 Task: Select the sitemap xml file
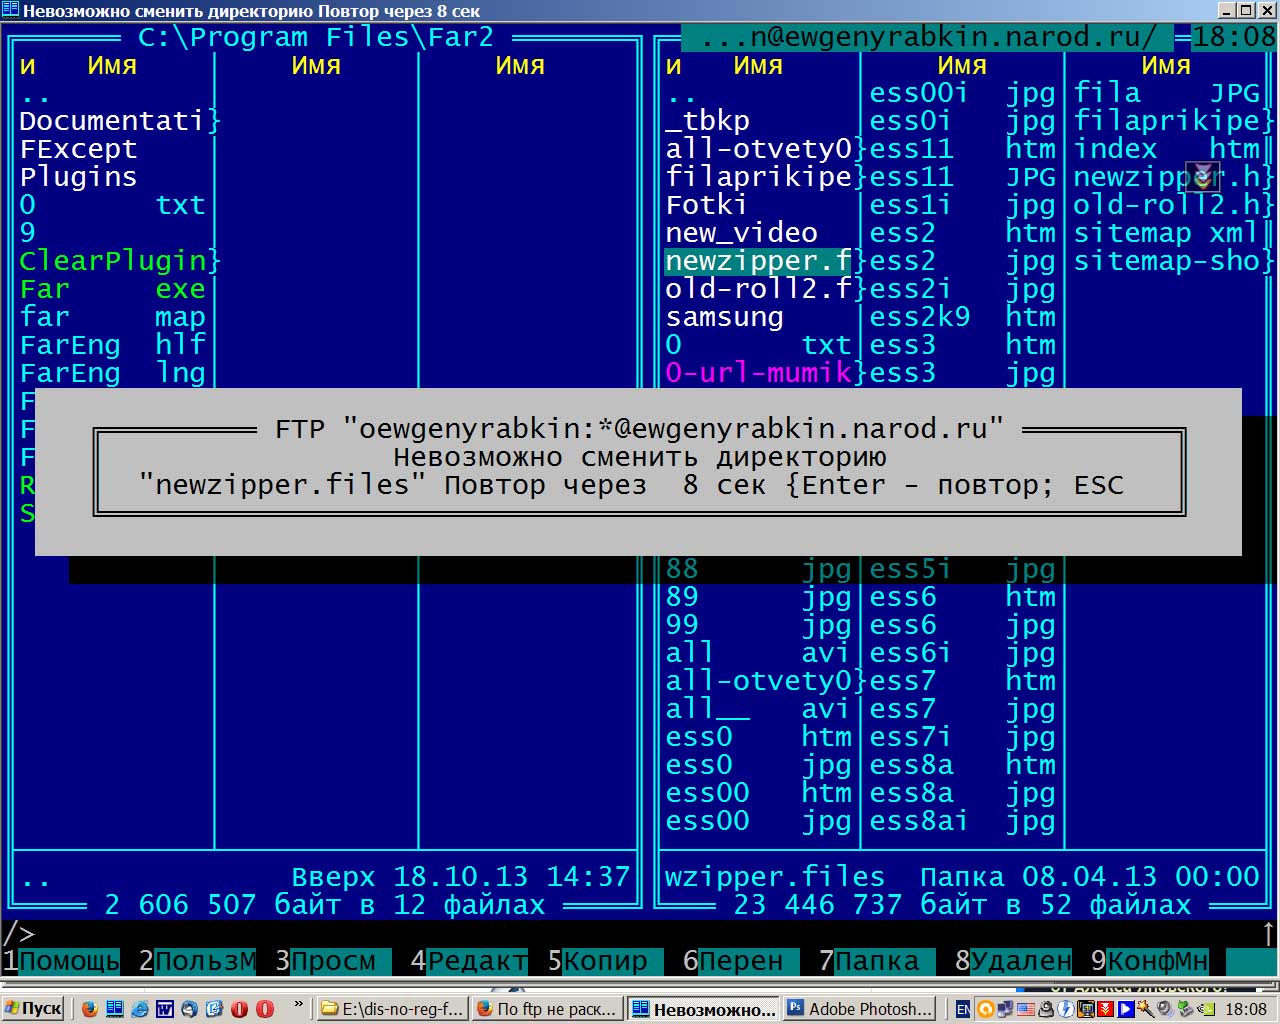coord(1166,233)
